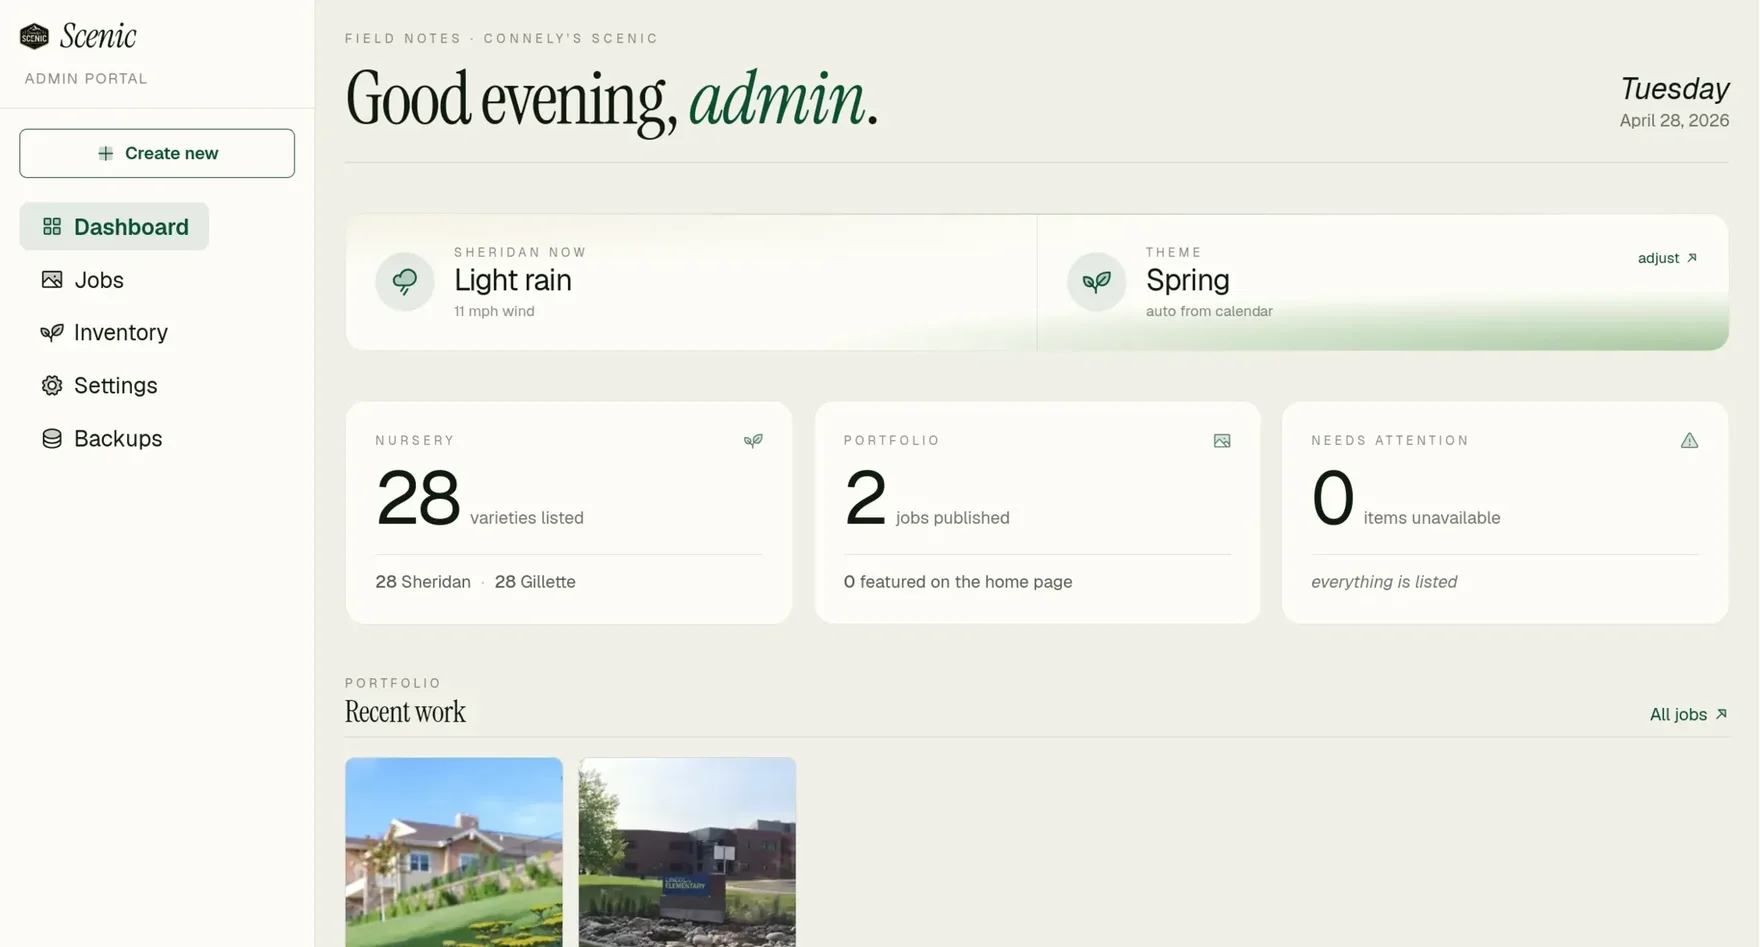The height and width of the screenshot is (947, 1760).
Task: Open the elementary school sign thumbnail
Action: 687,852
